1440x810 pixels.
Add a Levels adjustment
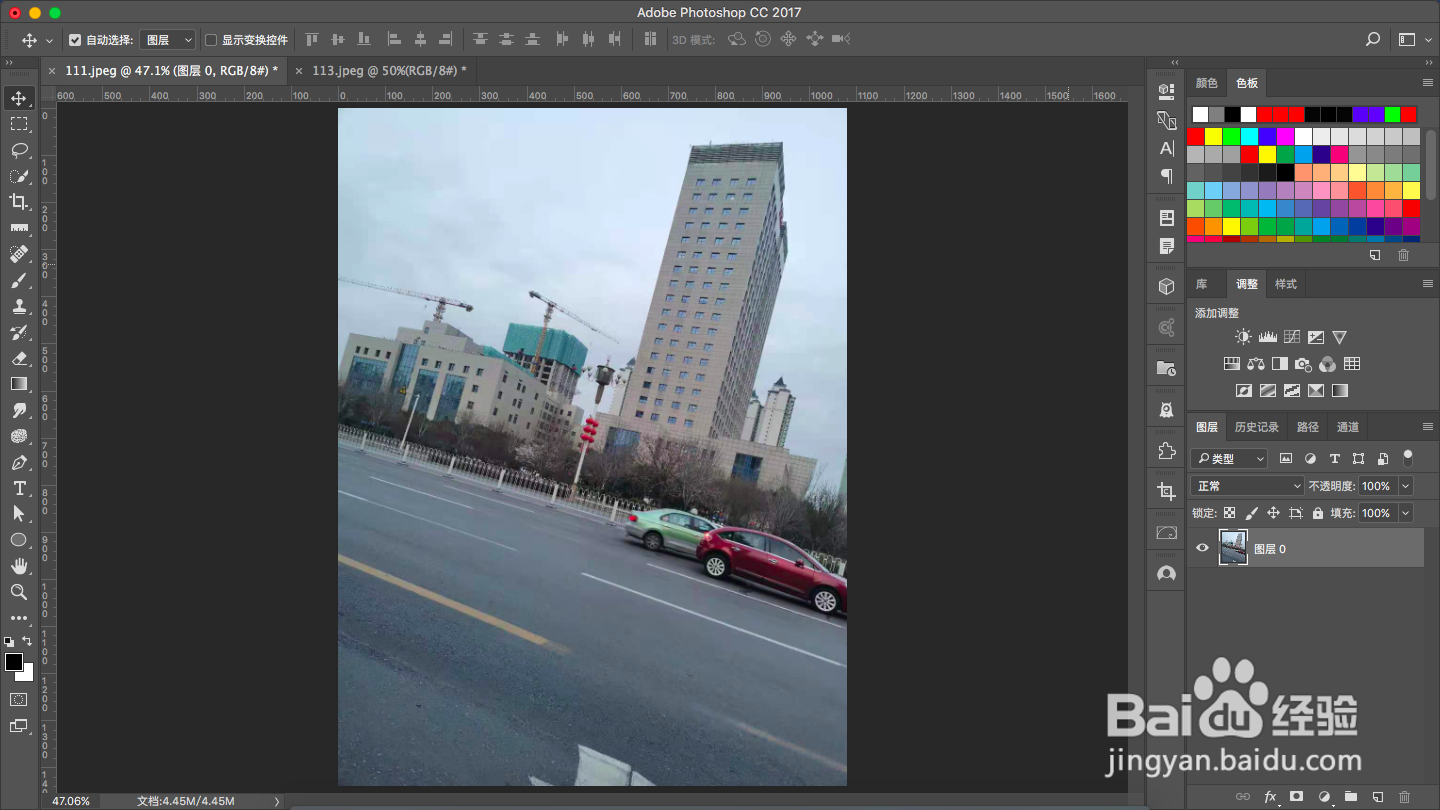[x=1267, y=337]
